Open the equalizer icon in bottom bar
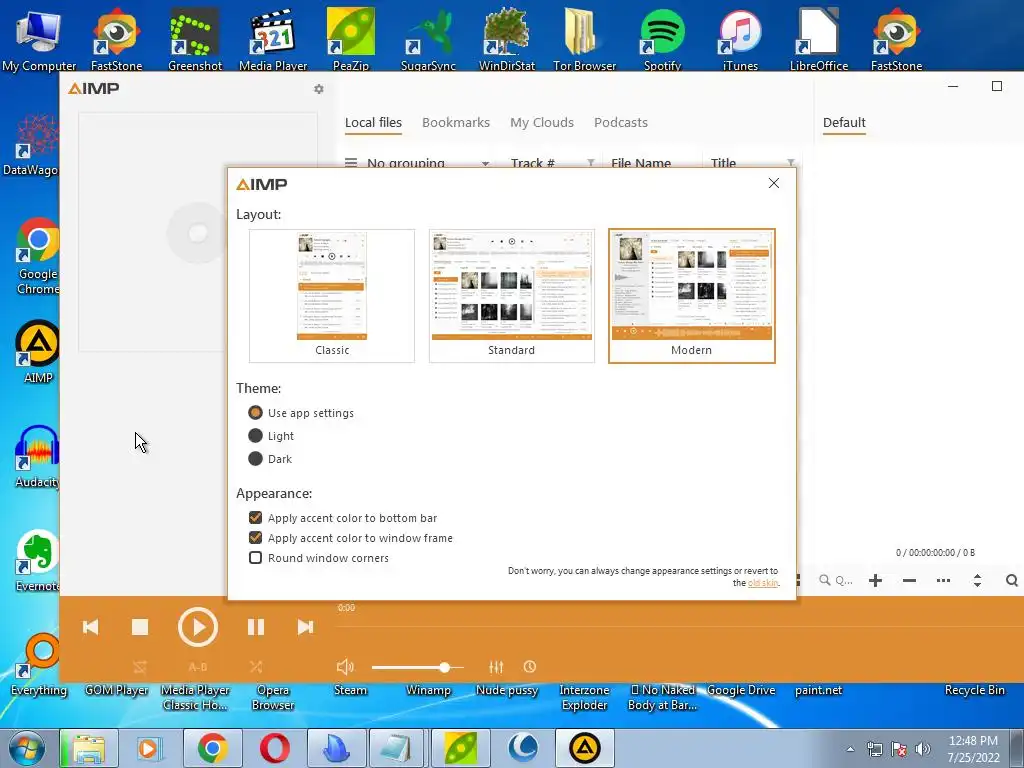This screenshot has width=1024, height=768. pyautogui.click(x=496, y=667)
